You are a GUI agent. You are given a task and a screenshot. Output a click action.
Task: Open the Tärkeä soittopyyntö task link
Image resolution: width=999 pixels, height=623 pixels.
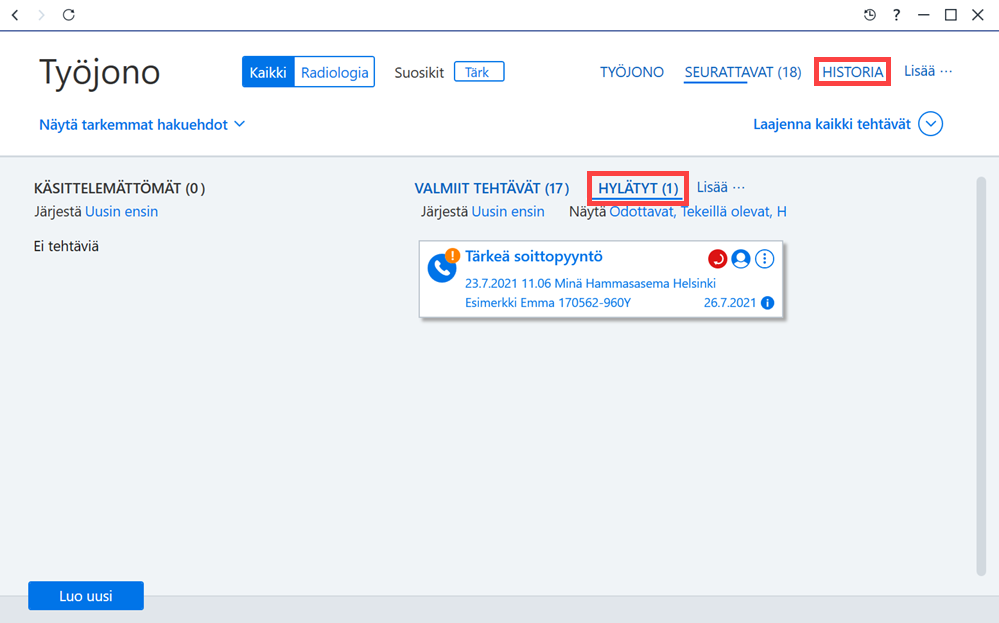tap(534, 256)
